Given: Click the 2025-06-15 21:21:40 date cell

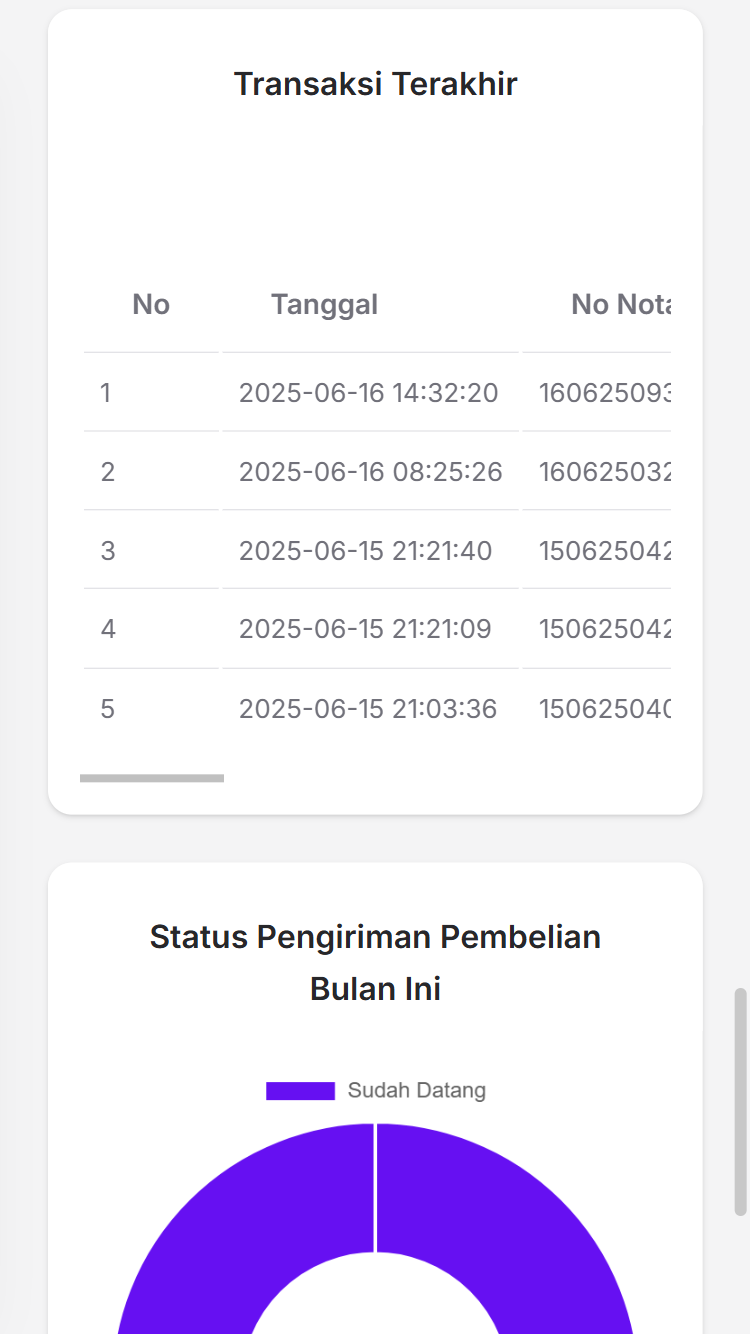Looking at the screenshot, I should (x=365, y=551).
